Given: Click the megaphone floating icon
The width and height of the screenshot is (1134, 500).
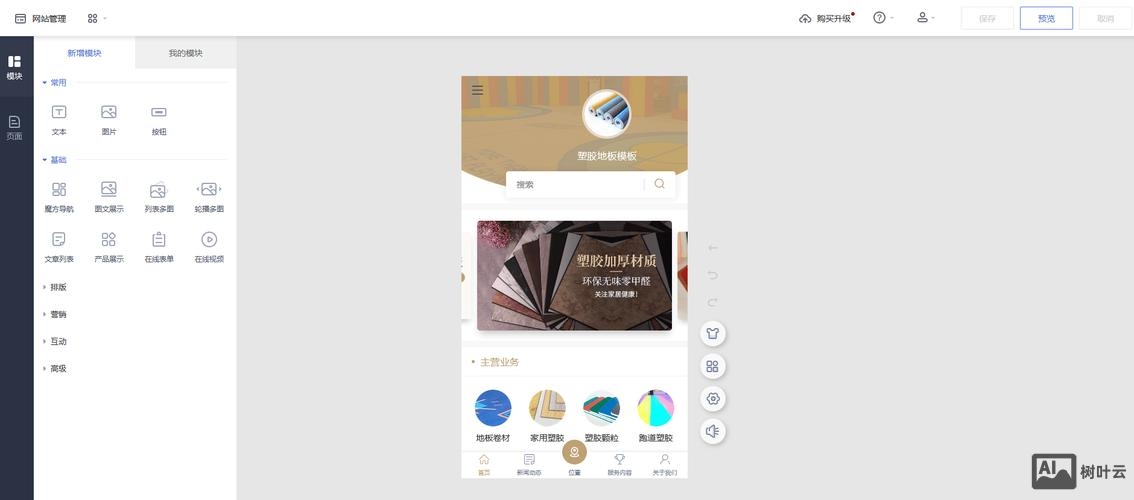Looking at the screenshot, I should point(712,431).
